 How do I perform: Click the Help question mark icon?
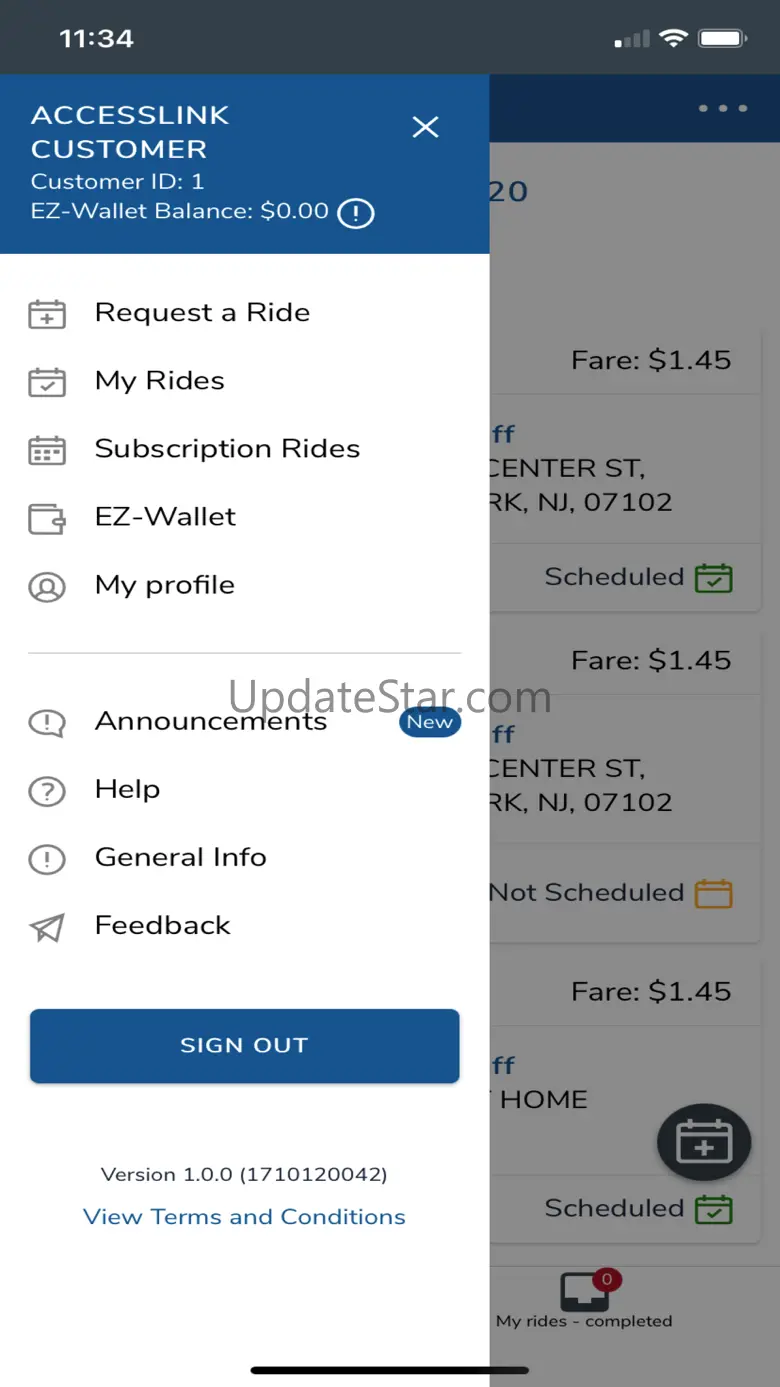click(47, 791)
